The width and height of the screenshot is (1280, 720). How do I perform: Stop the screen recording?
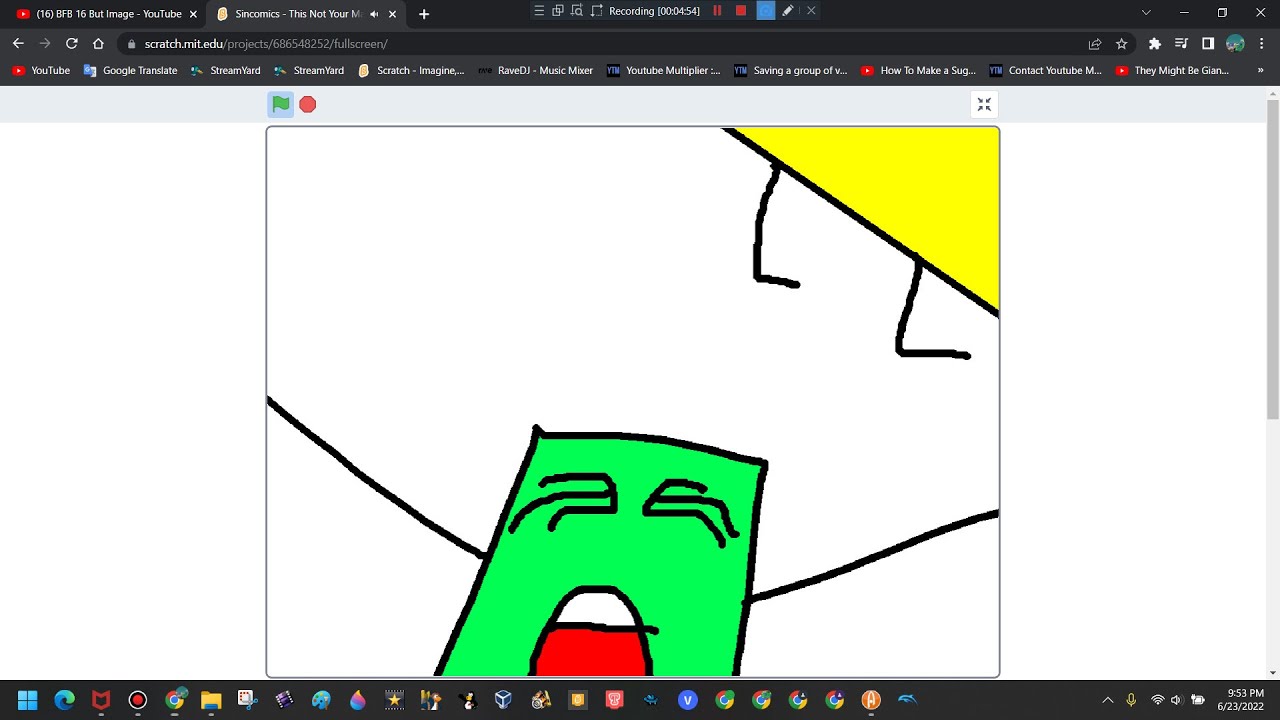coord(741,11)
